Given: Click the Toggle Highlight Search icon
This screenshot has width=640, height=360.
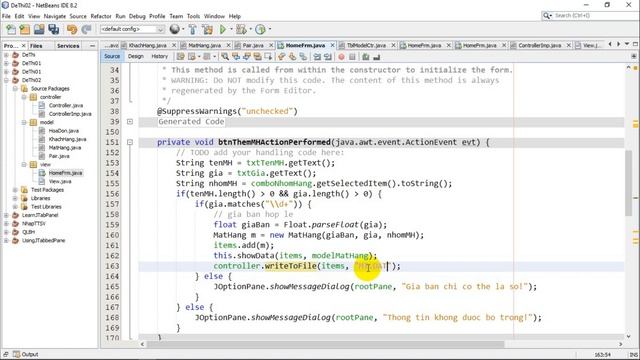Looking at the screenshot, I should [257, 57].
